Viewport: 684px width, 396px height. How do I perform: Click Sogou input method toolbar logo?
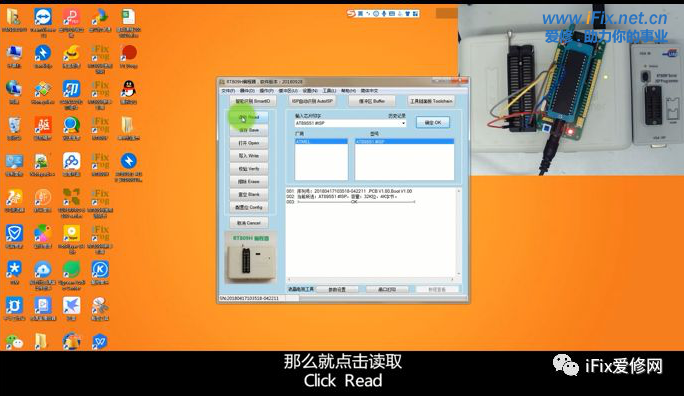(x=351, y=14)
